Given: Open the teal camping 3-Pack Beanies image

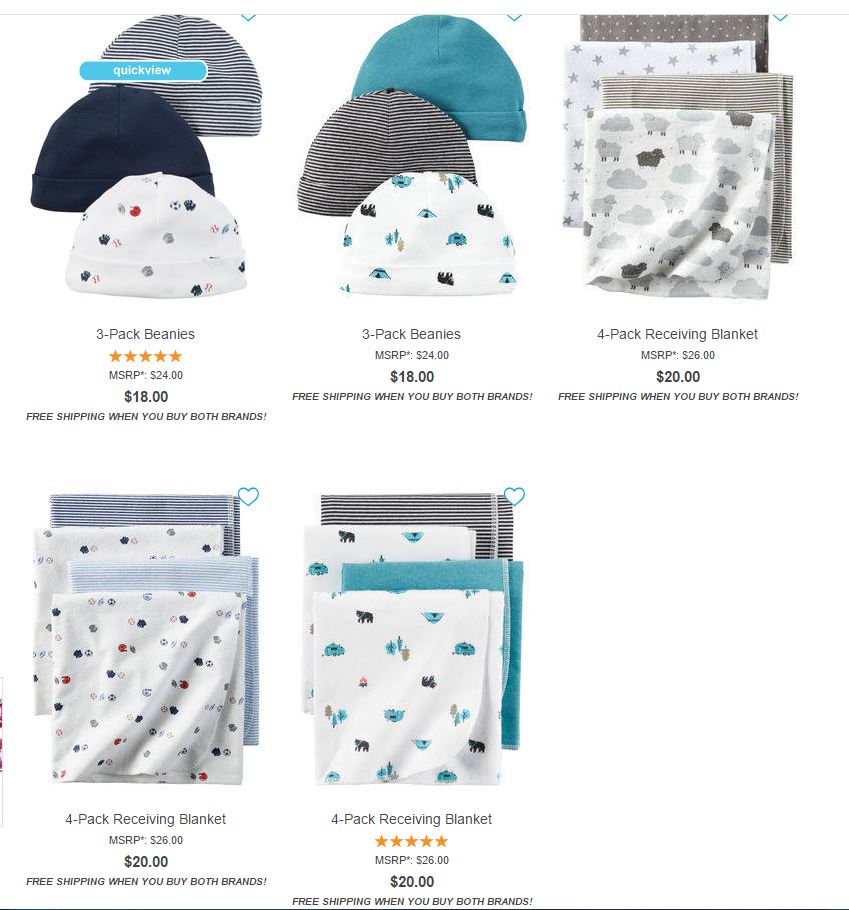Looking at the screenshot, I should click(411, 155).
